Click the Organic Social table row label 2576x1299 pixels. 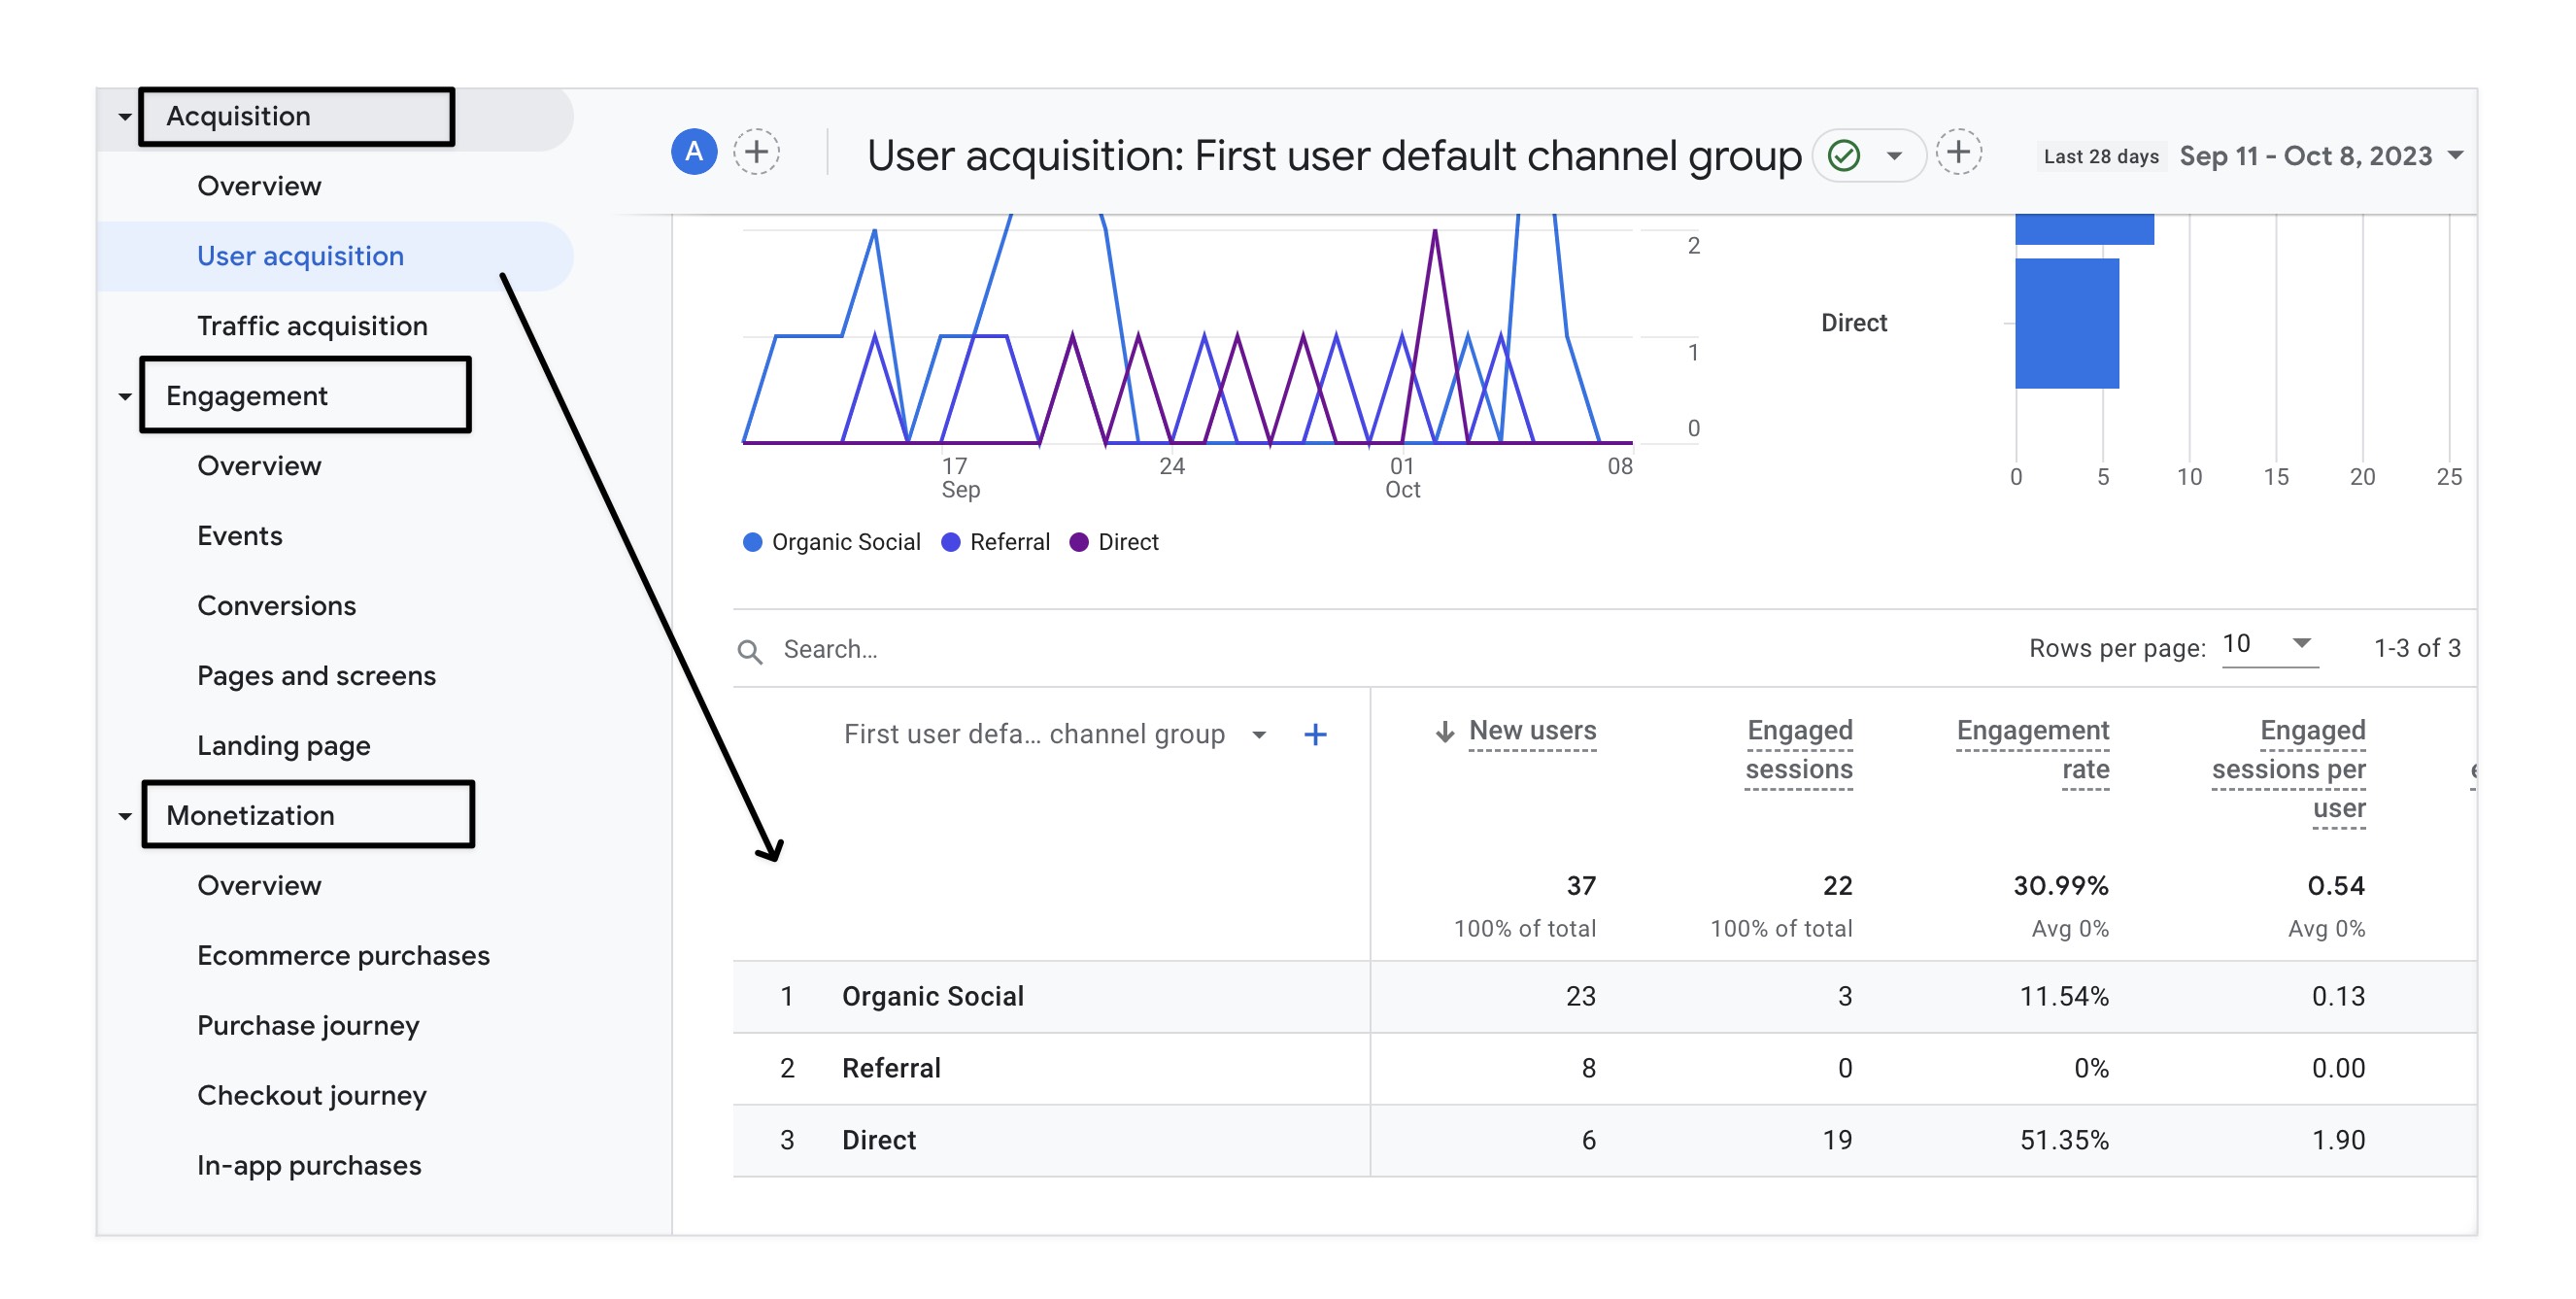point(932,997)
